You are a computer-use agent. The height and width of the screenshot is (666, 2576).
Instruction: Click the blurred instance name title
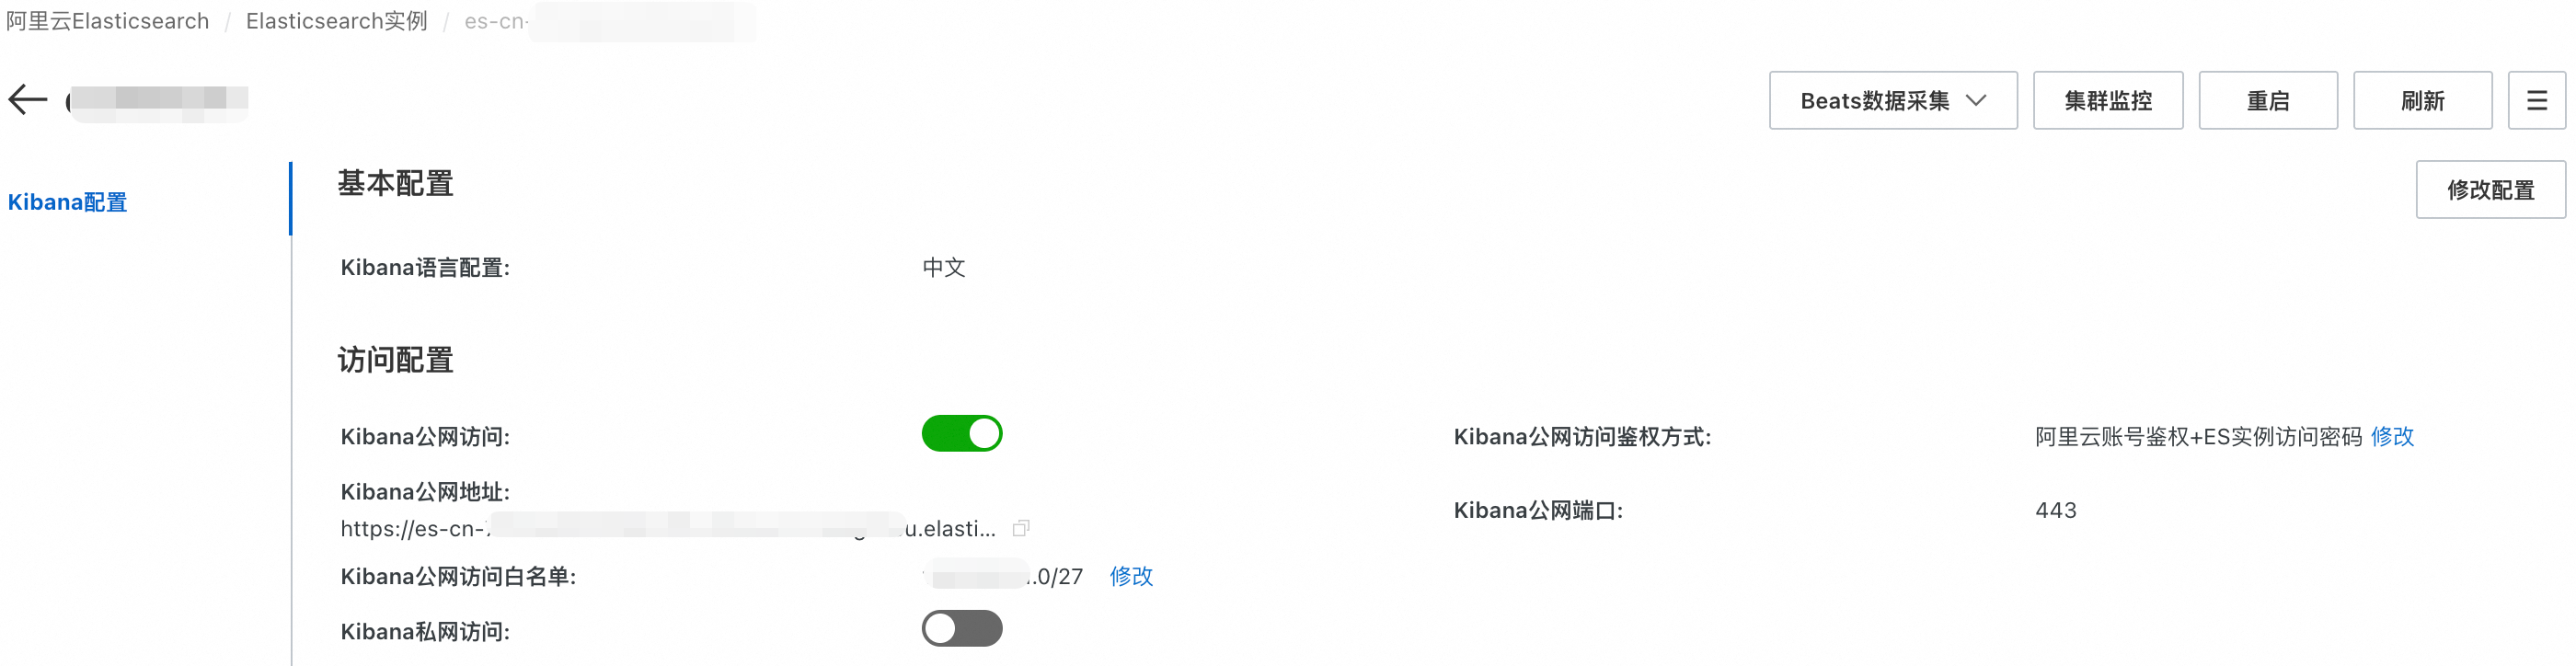click(158, 100)
